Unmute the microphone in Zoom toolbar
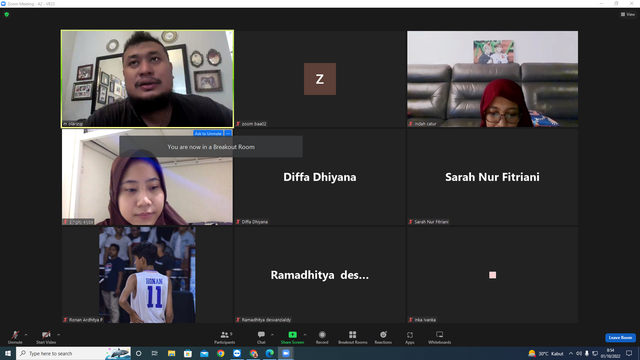This screenshot has height=360, width=640. (x=15, y=337)
